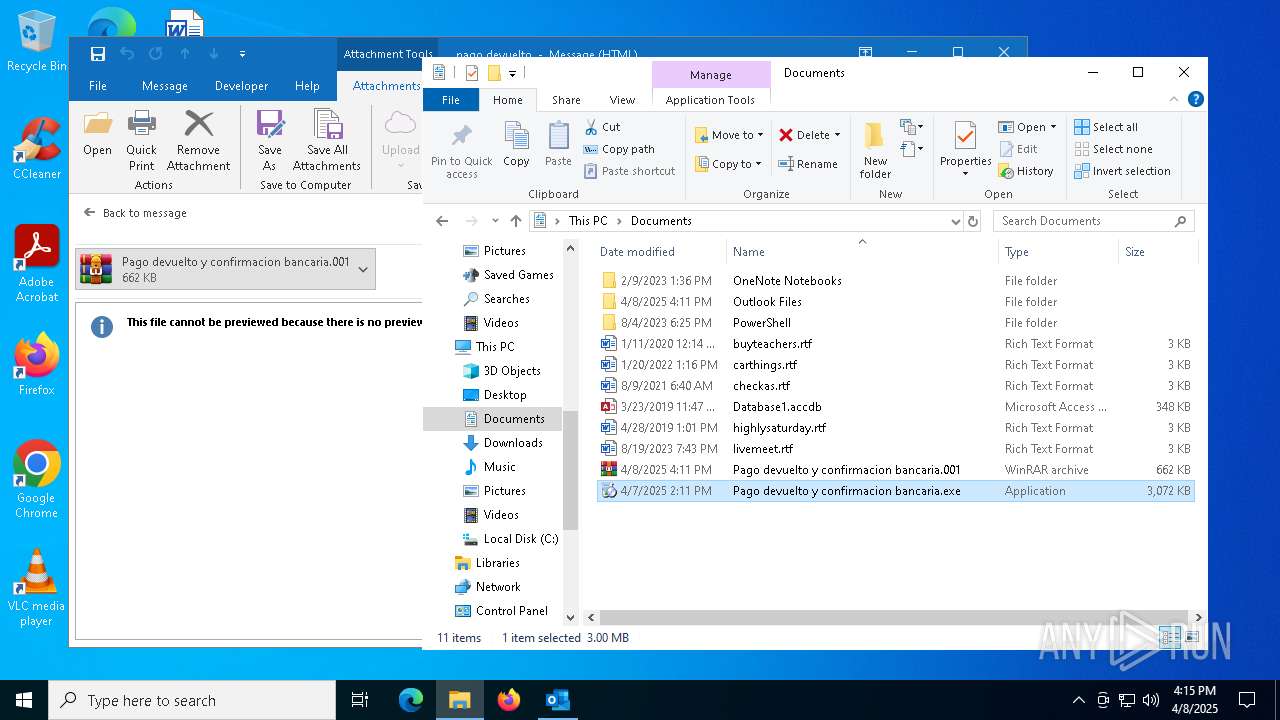The height and width of the screenshot is (720, 1280).
Task: Select Pago devuelto .001 WinRAR archive
Action: click(895, 470)
